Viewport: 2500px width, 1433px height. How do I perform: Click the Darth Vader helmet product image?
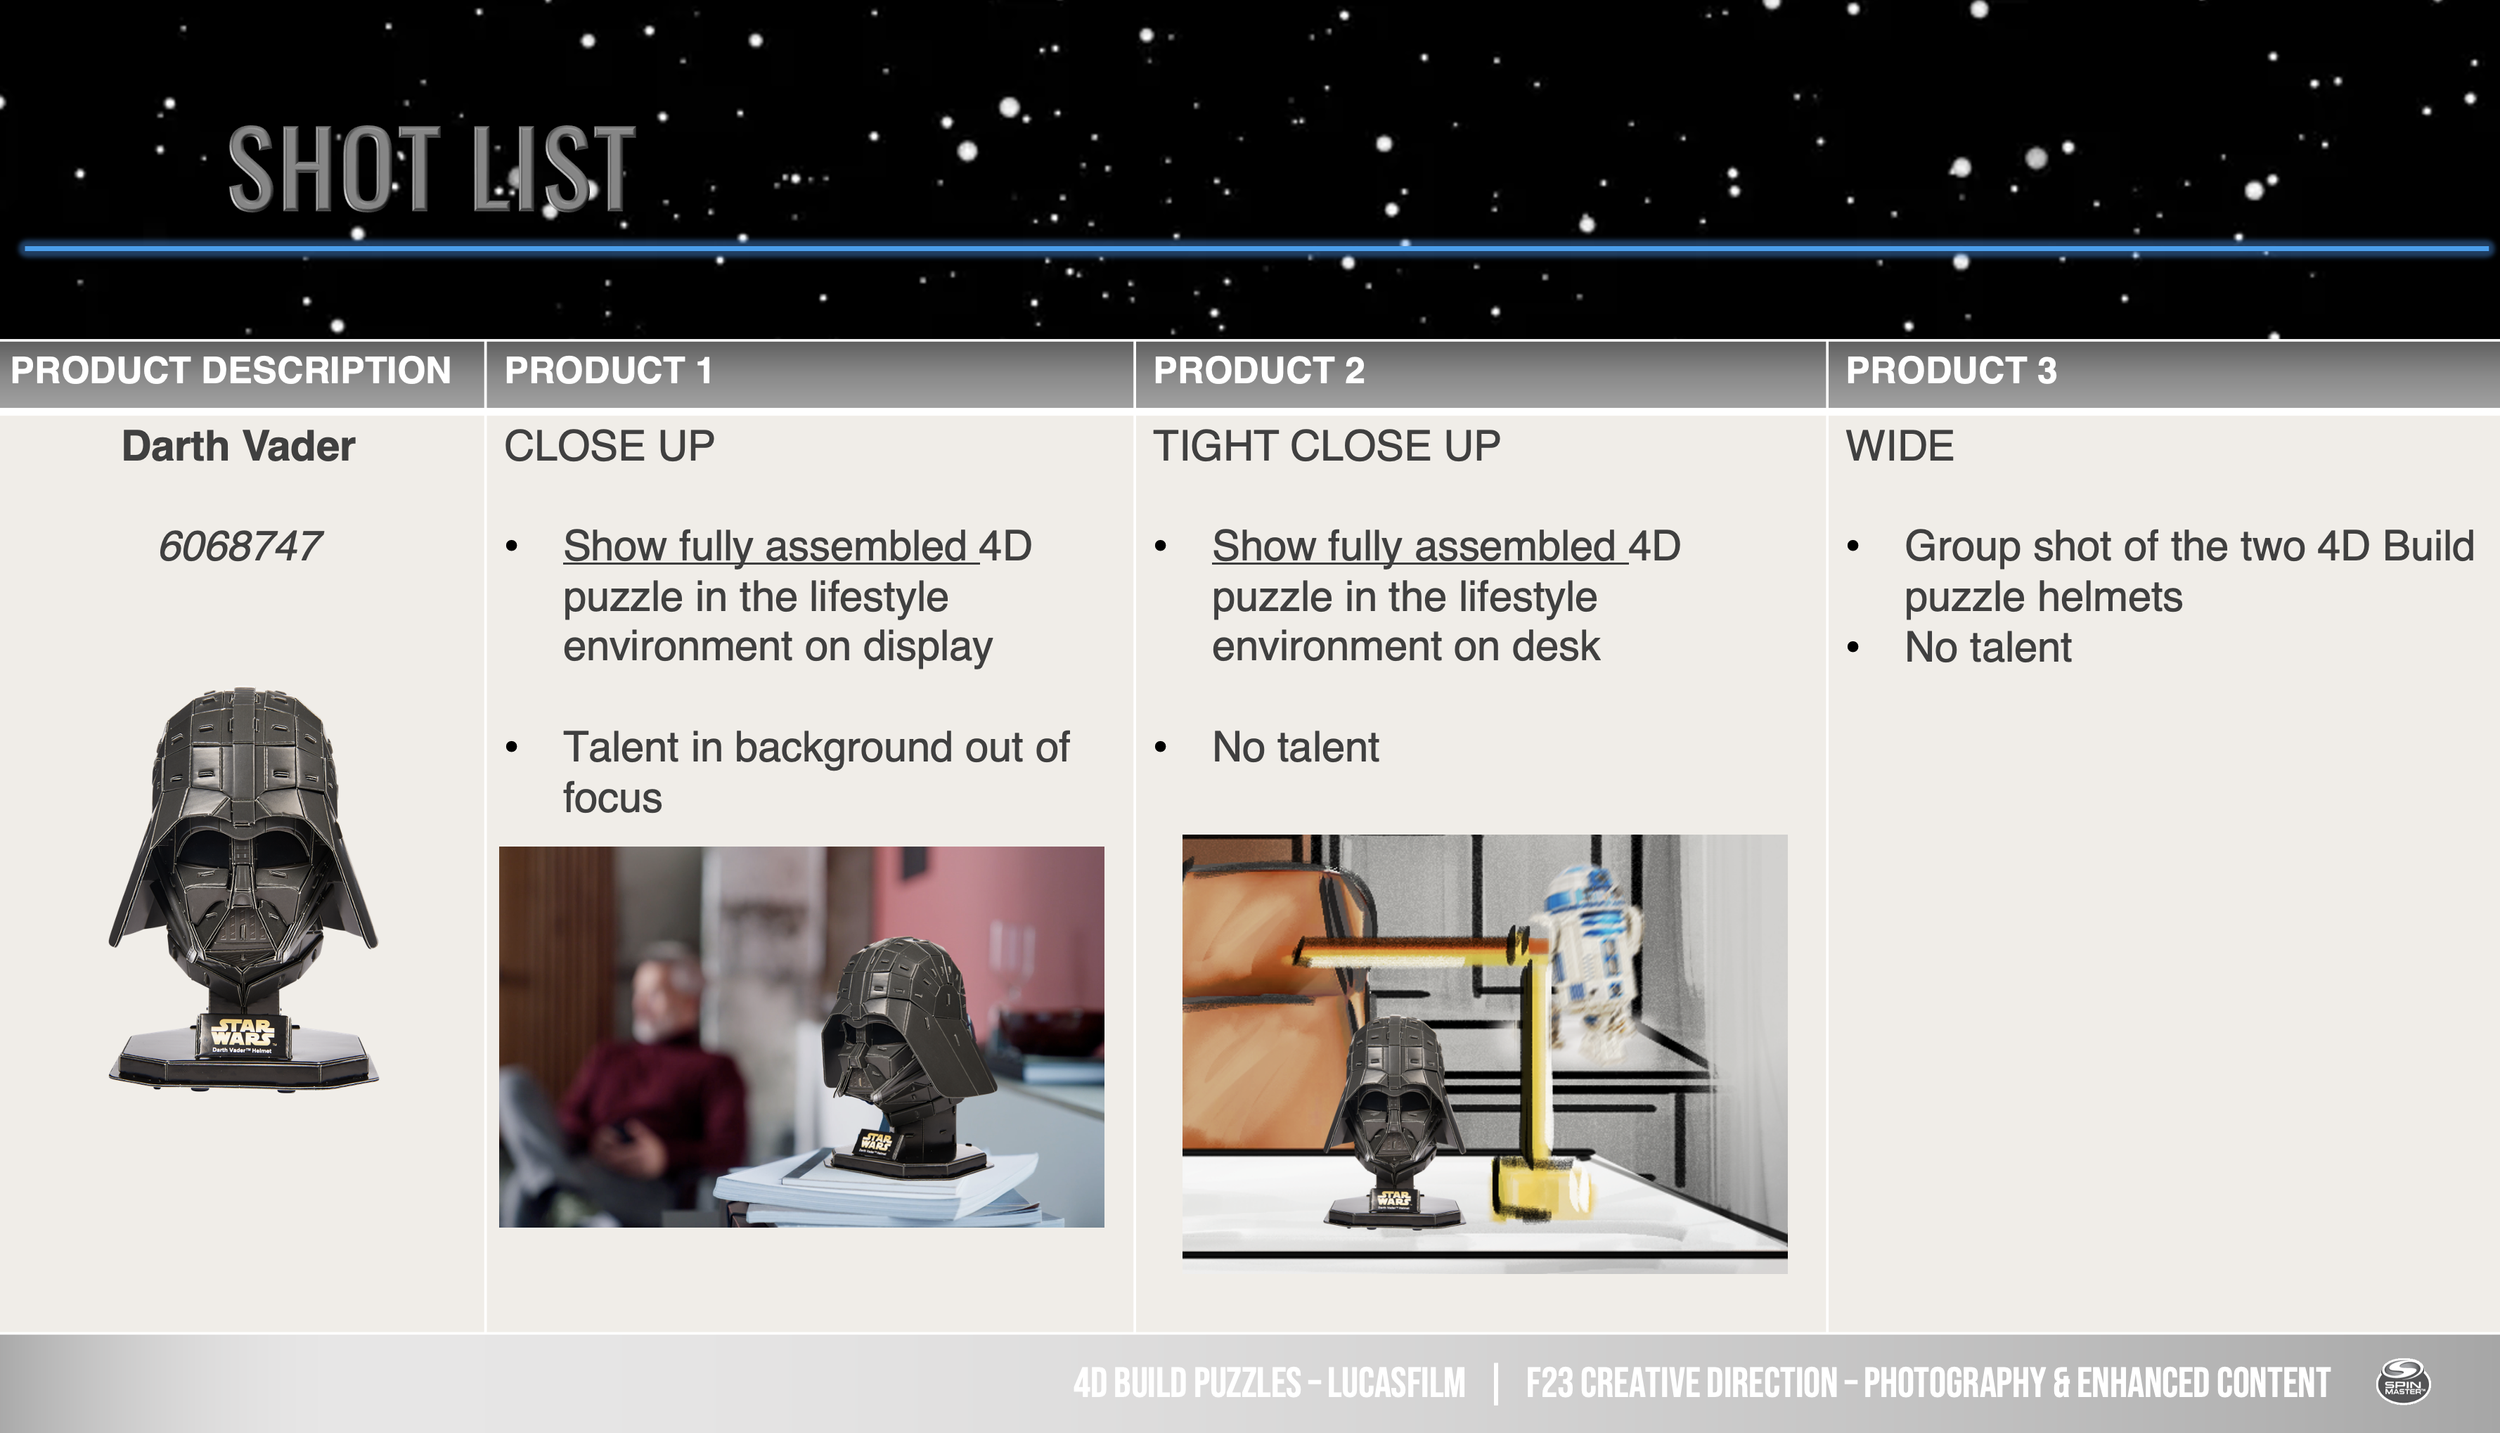pyautogui.click(x=243, y=888)
